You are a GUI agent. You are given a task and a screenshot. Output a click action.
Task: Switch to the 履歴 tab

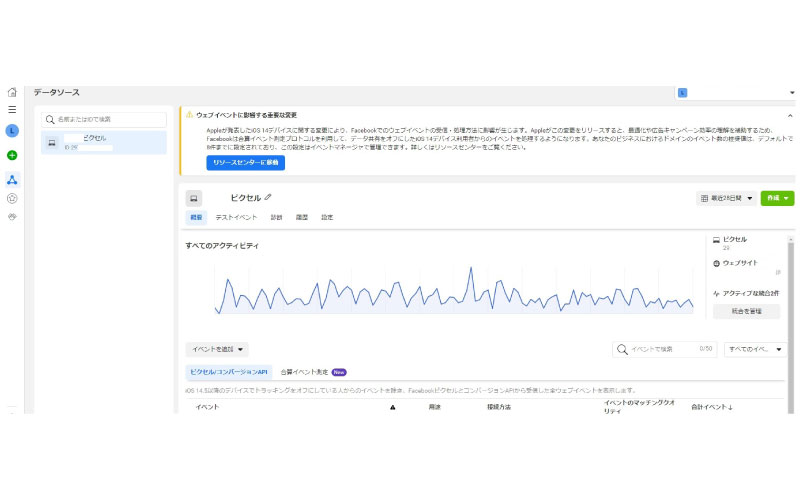point(302,217)
